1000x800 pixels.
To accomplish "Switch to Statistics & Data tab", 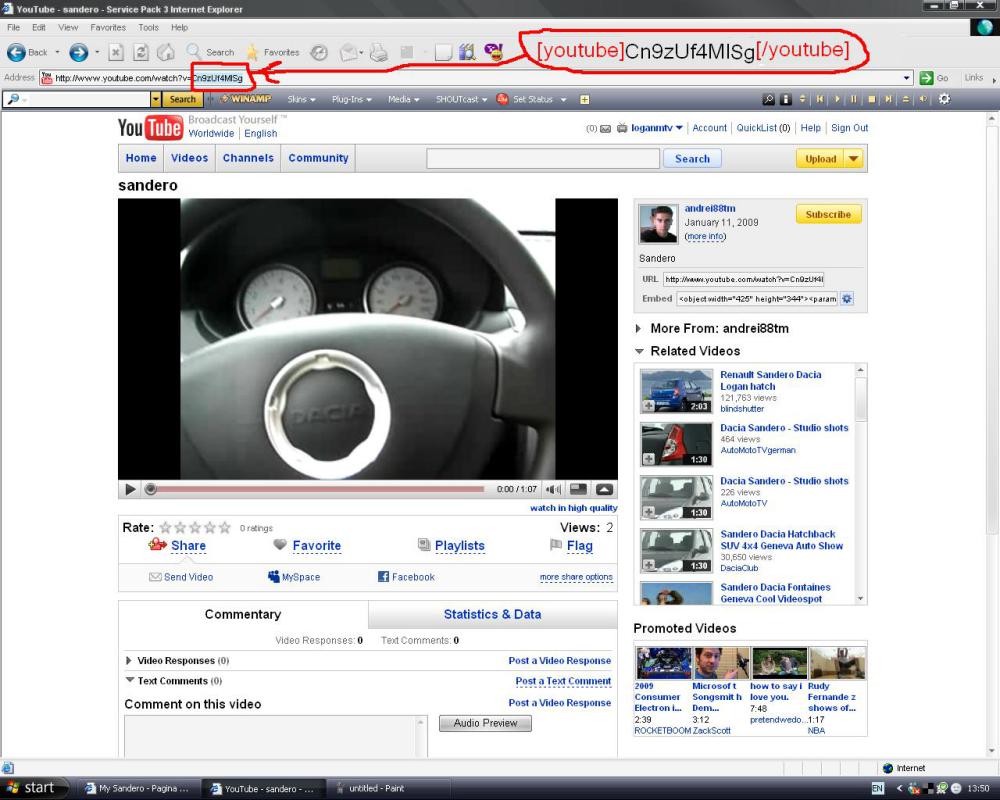I will (x=492, y=614).
